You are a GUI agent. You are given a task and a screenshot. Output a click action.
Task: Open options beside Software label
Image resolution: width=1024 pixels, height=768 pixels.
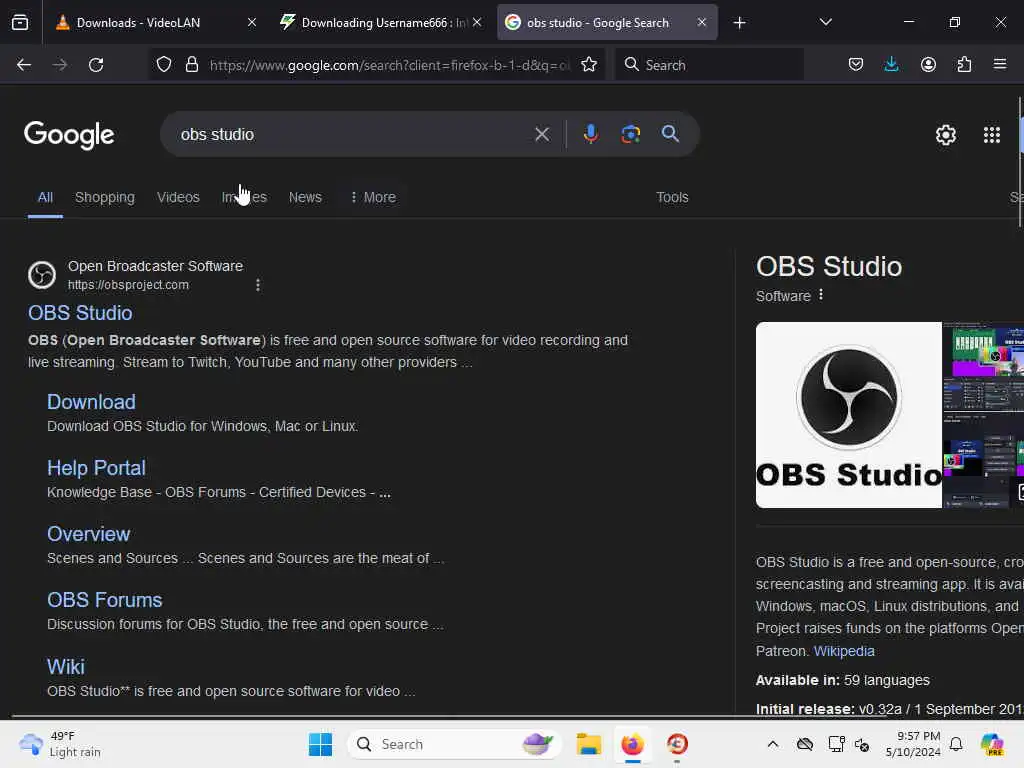[821, 295]
